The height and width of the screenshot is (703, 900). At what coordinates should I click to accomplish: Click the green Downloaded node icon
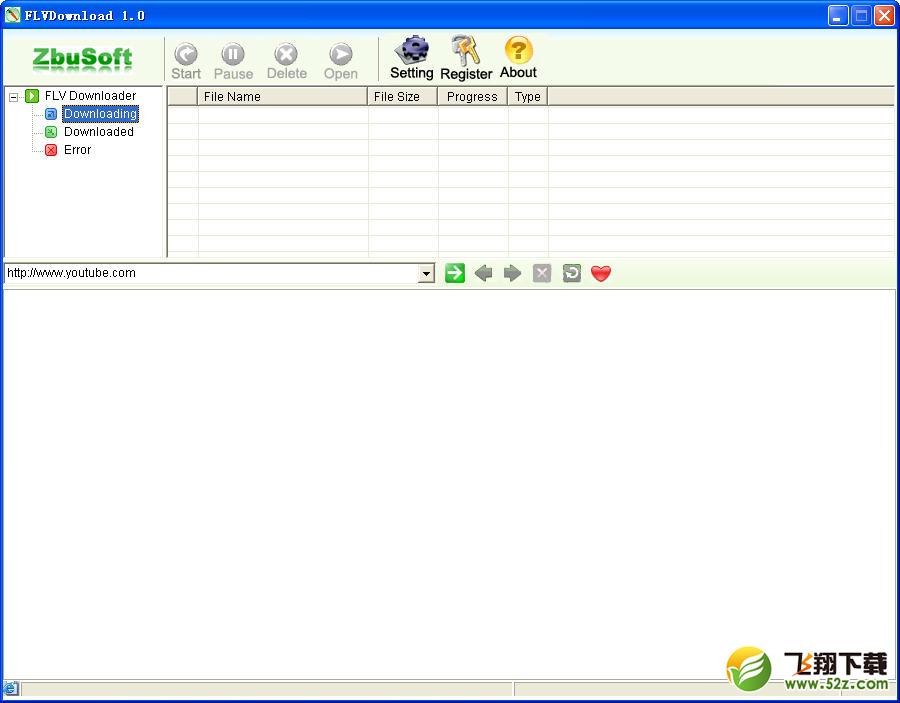click(51, 132)
